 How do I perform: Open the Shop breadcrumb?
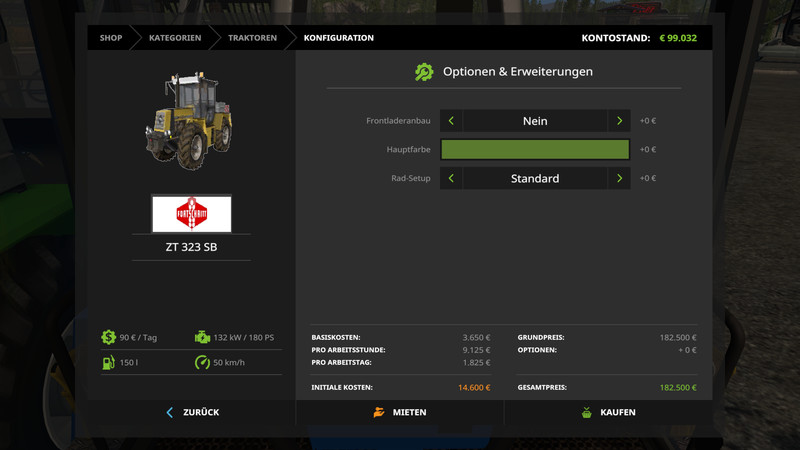pyautogui.click(x=111, y=38)
